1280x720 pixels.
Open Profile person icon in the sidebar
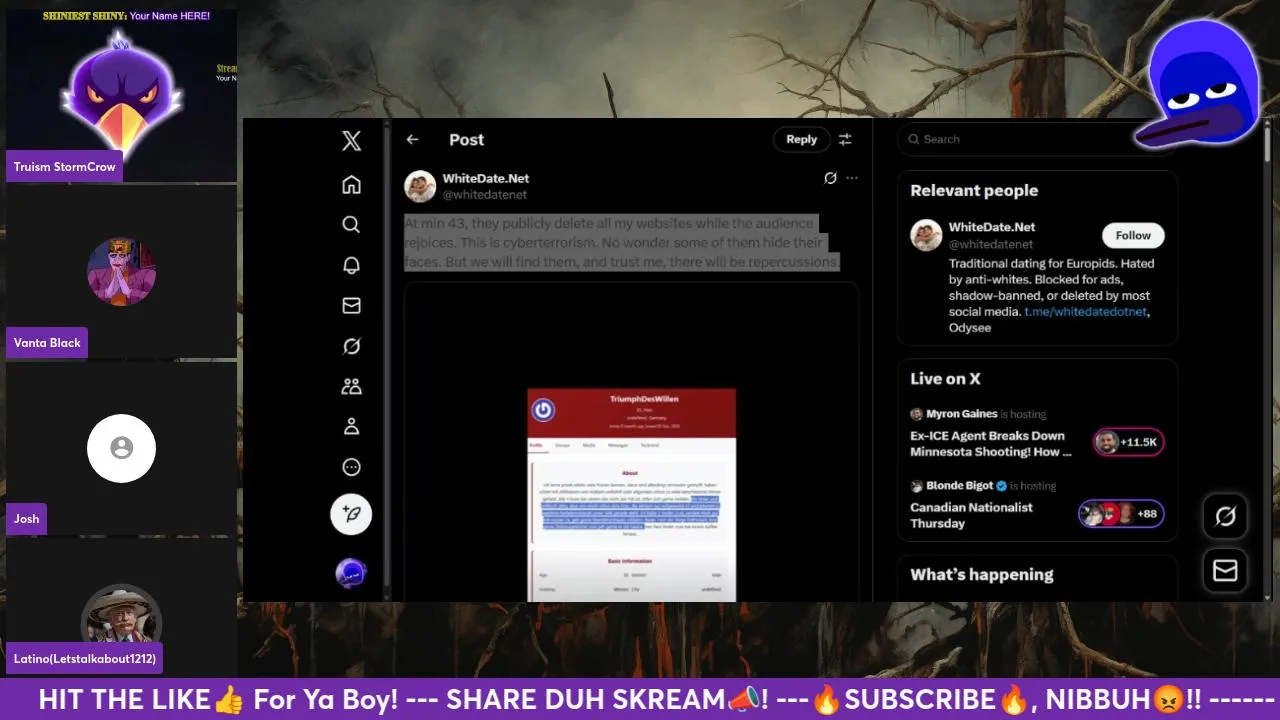351,427
